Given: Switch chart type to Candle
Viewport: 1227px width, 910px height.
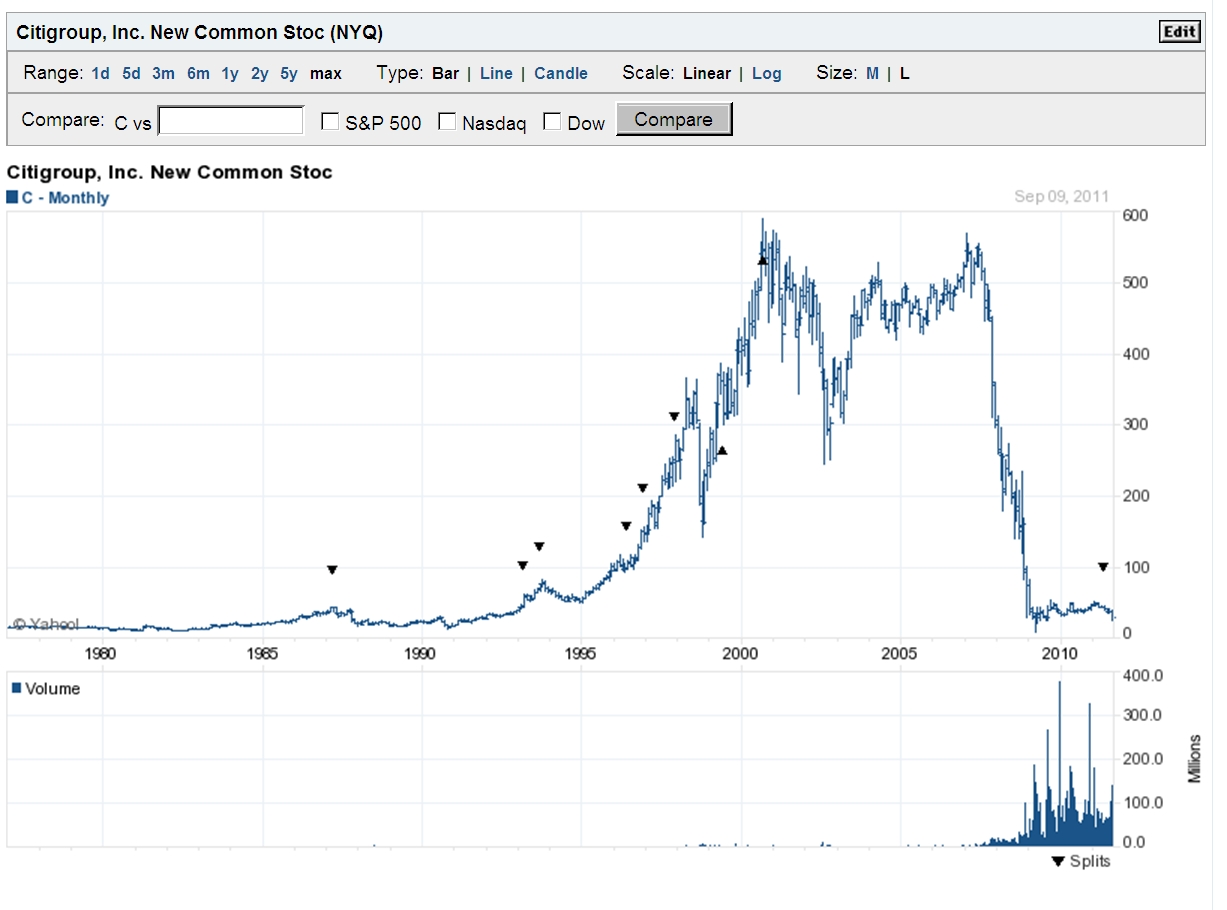Looking at the screenshot, I should [x=561, y=73].
